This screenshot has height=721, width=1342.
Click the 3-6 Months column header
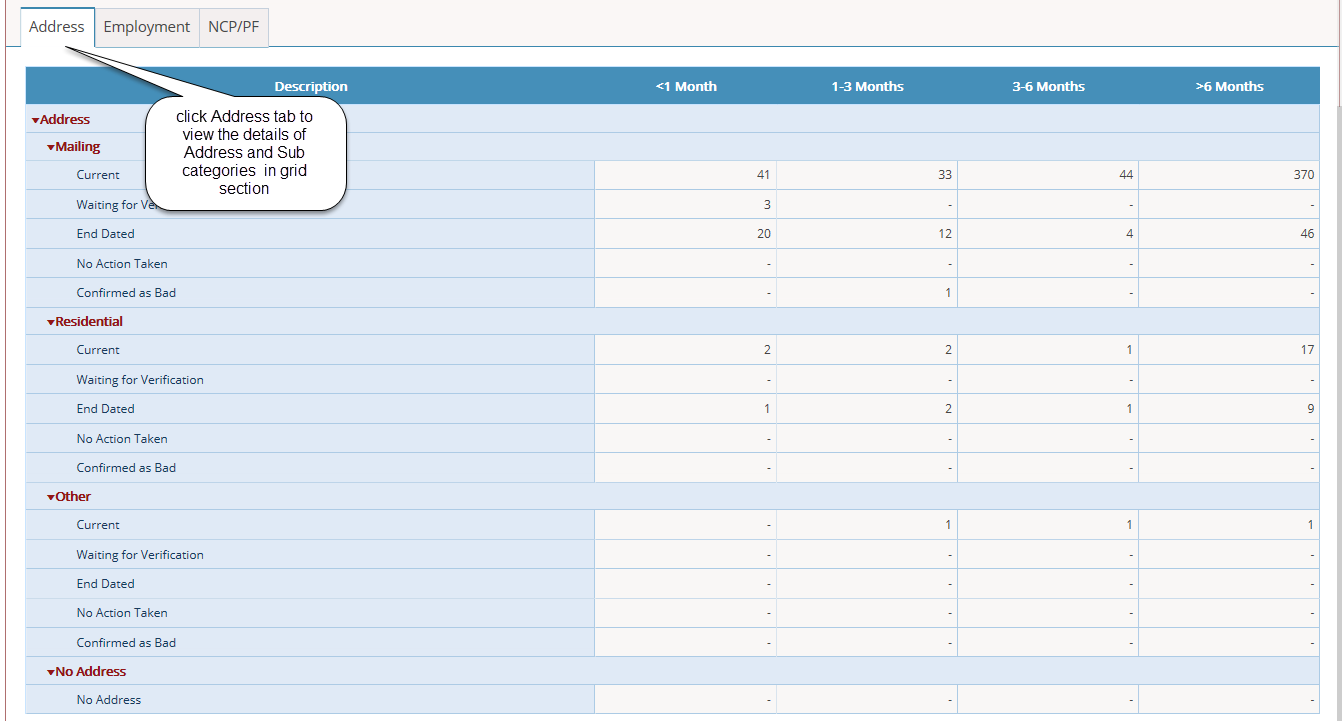click(1048, 87)
